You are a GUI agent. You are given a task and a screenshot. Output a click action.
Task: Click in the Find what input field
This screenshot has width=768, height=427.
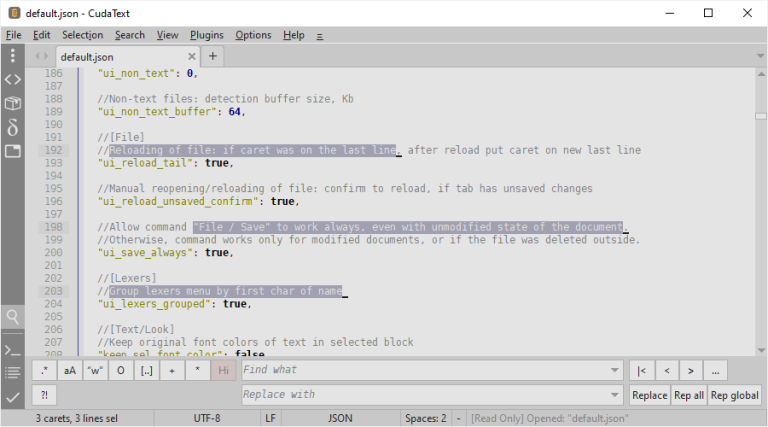pyautogui.click(x=425, y=370)
